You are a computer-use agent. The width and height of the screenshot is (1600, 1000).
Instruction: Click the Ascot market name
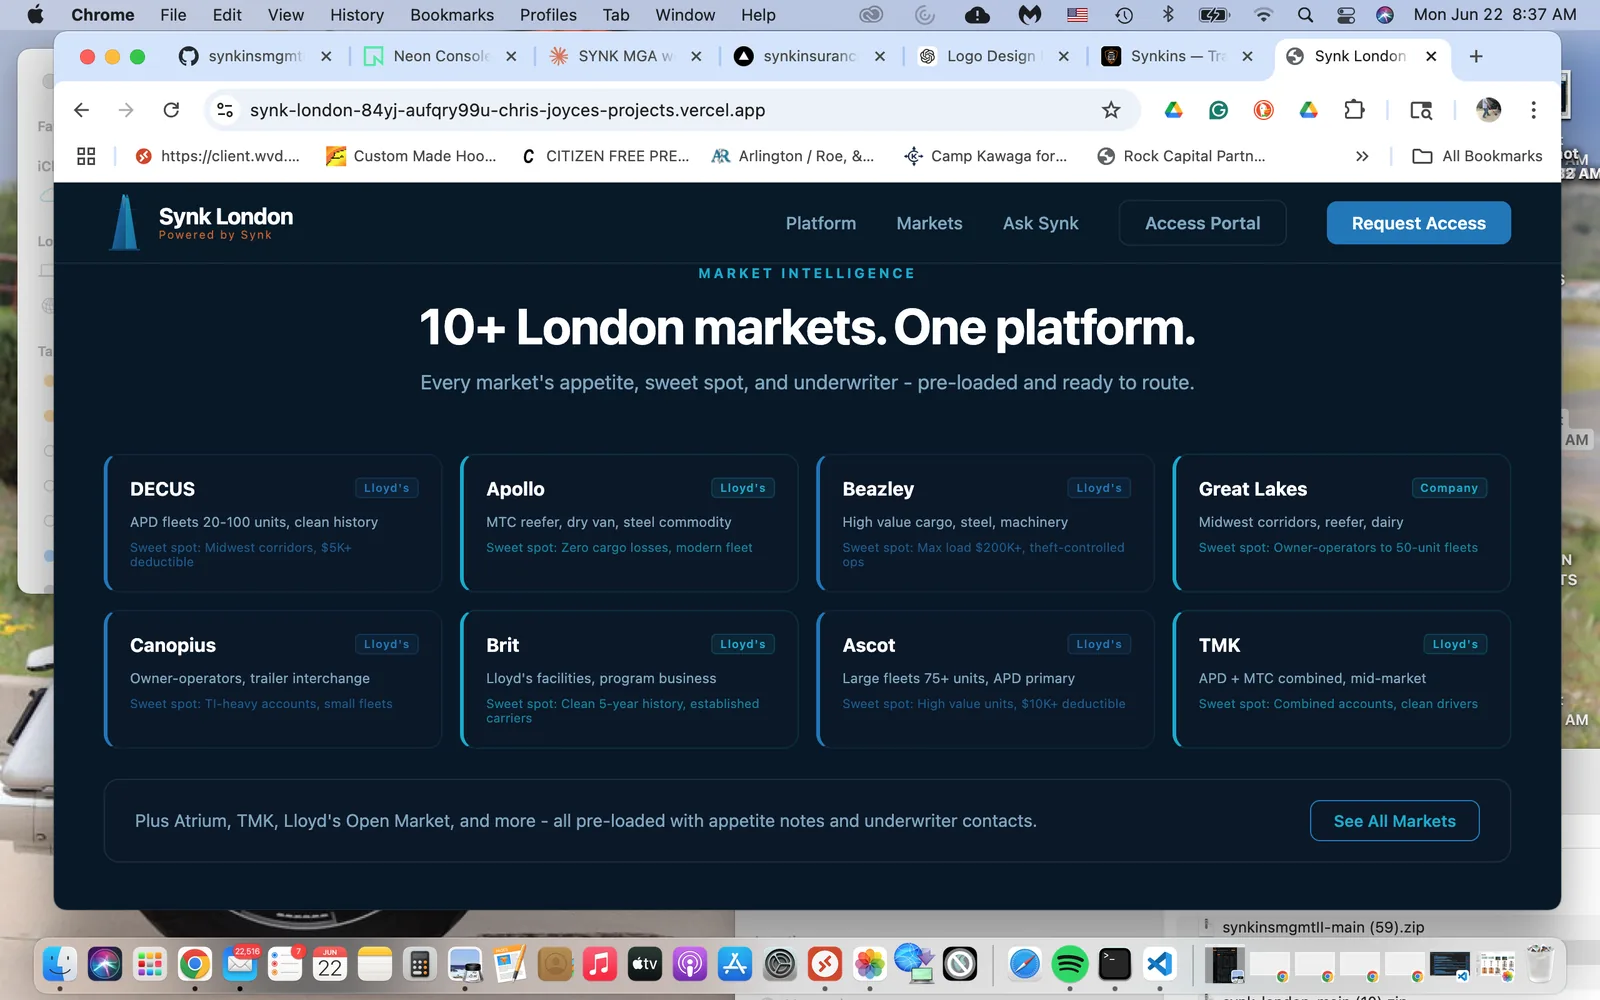(869, 645)
